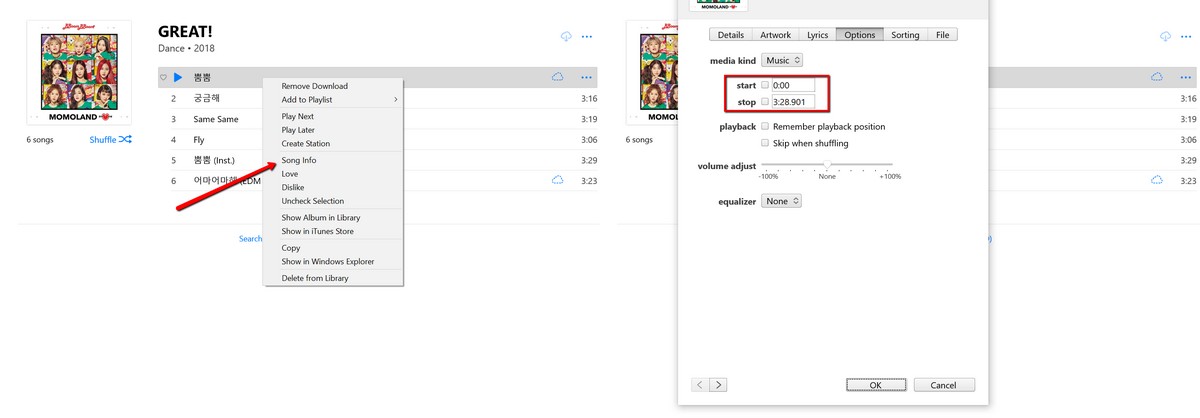Click the stop time field showing 3:28.901

tap(792, 102)
